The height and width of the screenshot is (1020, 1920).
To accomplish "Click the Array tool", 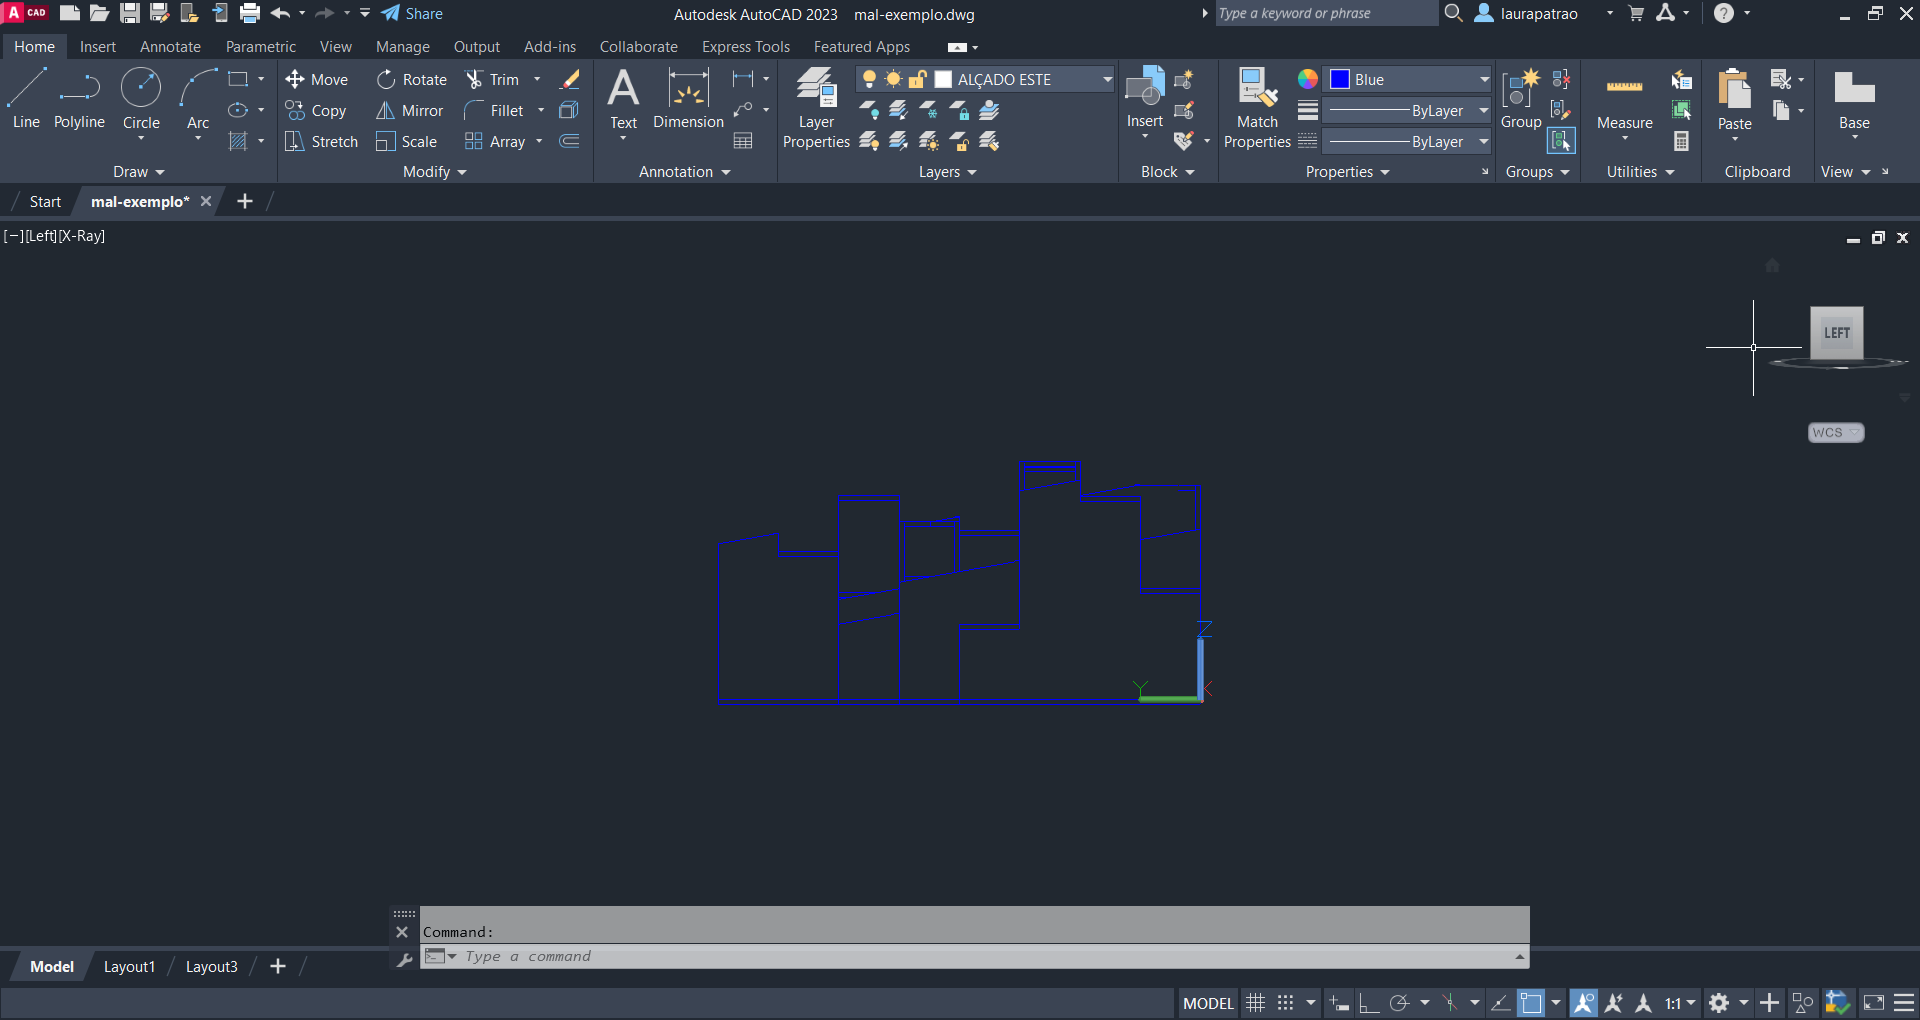I will 495,141.
